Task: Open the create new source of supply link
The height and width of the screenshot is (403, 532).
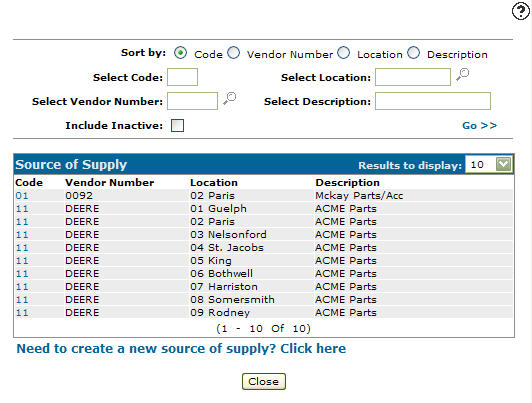Action: [x=181, y=348]
